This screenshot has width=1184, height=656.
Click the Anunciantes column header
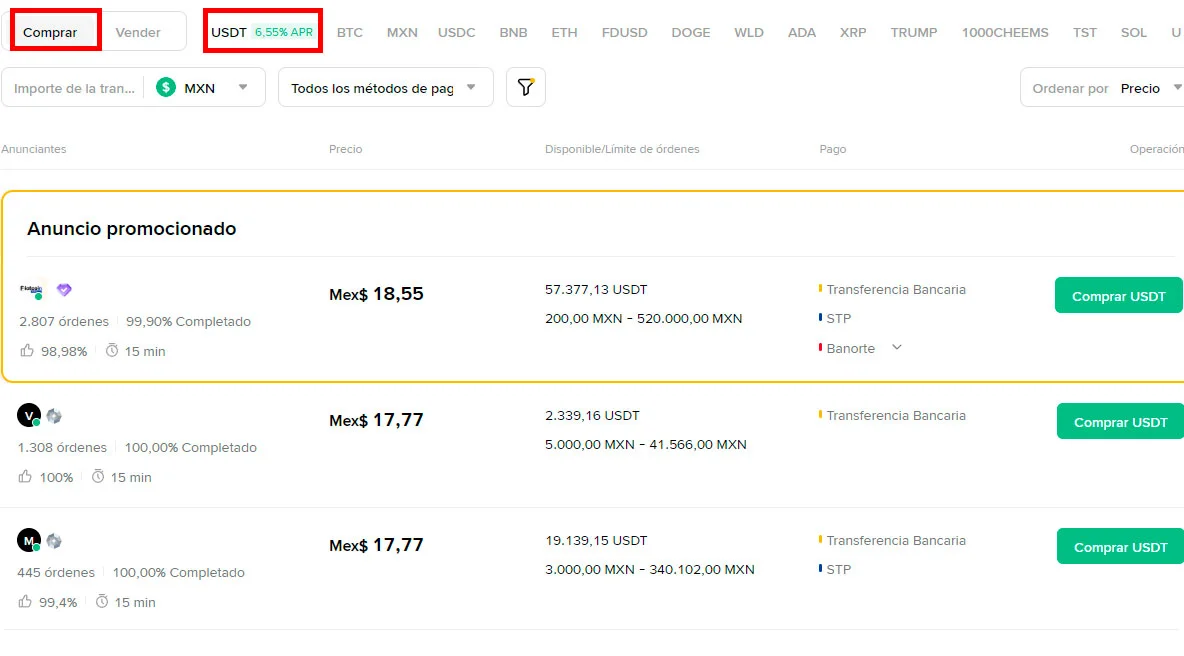pos(34,149)
